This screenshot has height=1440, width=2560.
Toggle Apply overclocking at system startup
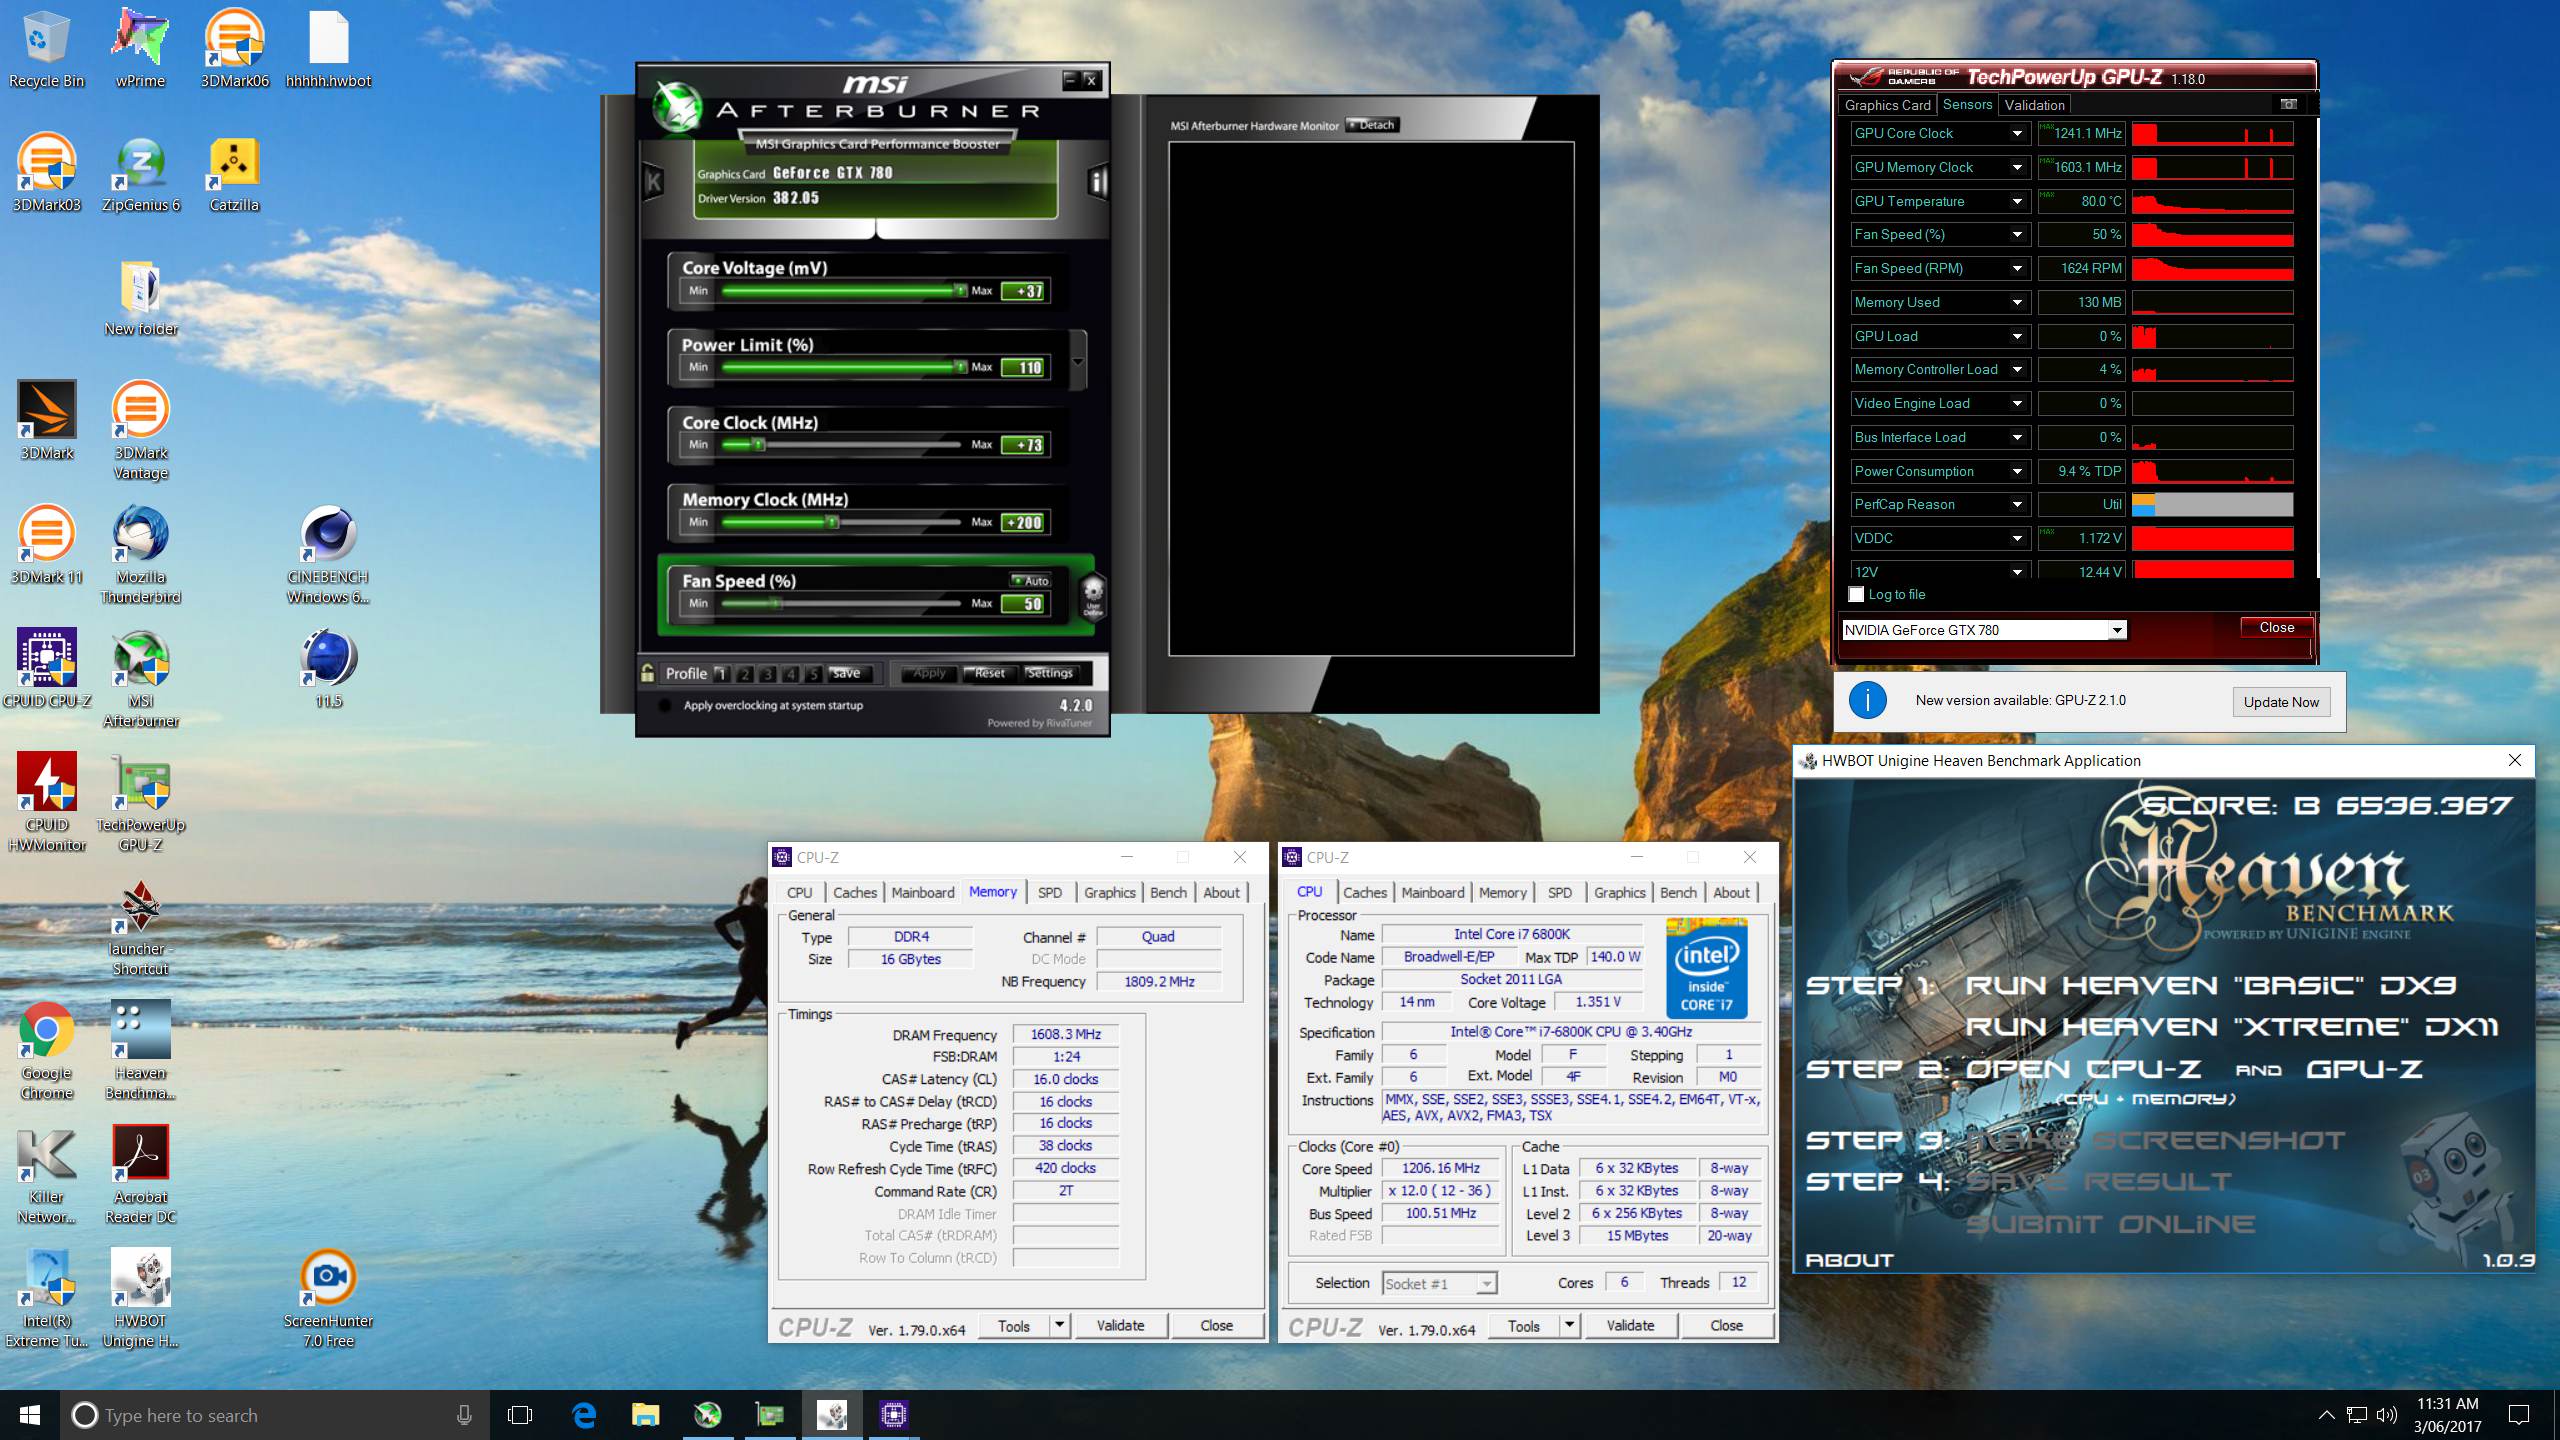[664, 706]
